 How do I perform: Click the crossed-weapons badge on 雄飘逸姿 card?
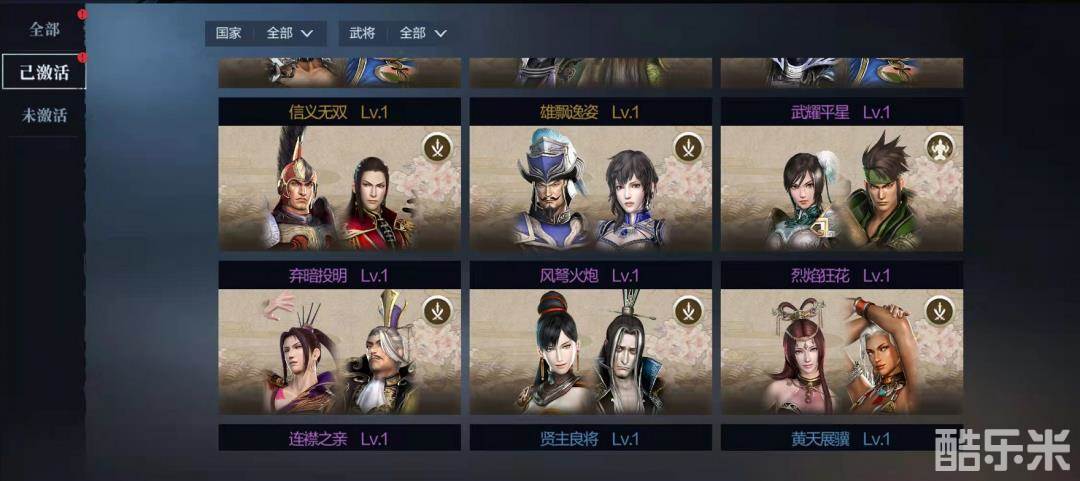pos(688,147)
